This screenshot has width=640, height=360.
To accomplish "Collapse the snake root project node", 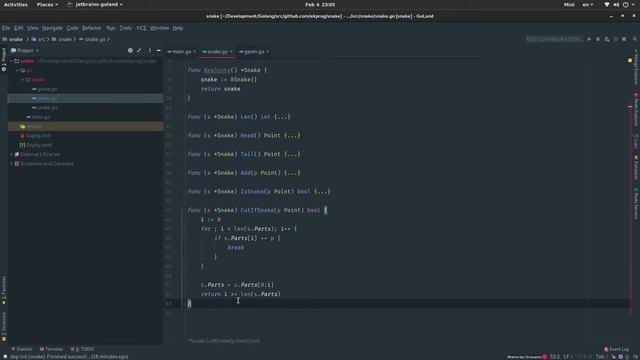I will pyautogui.click(x=11, y=61).
